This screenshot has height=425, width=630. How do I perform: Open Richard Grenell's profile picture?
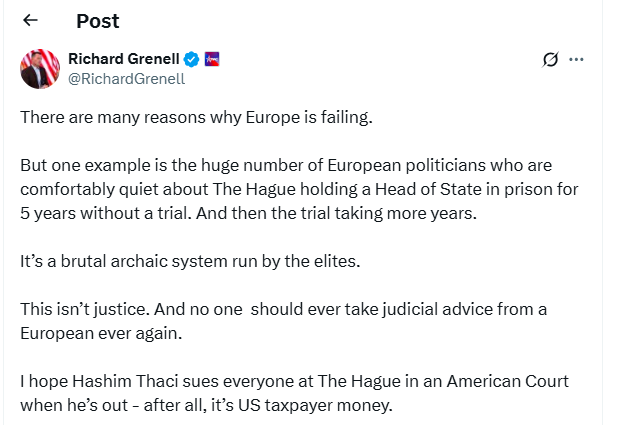click(40, 68)
